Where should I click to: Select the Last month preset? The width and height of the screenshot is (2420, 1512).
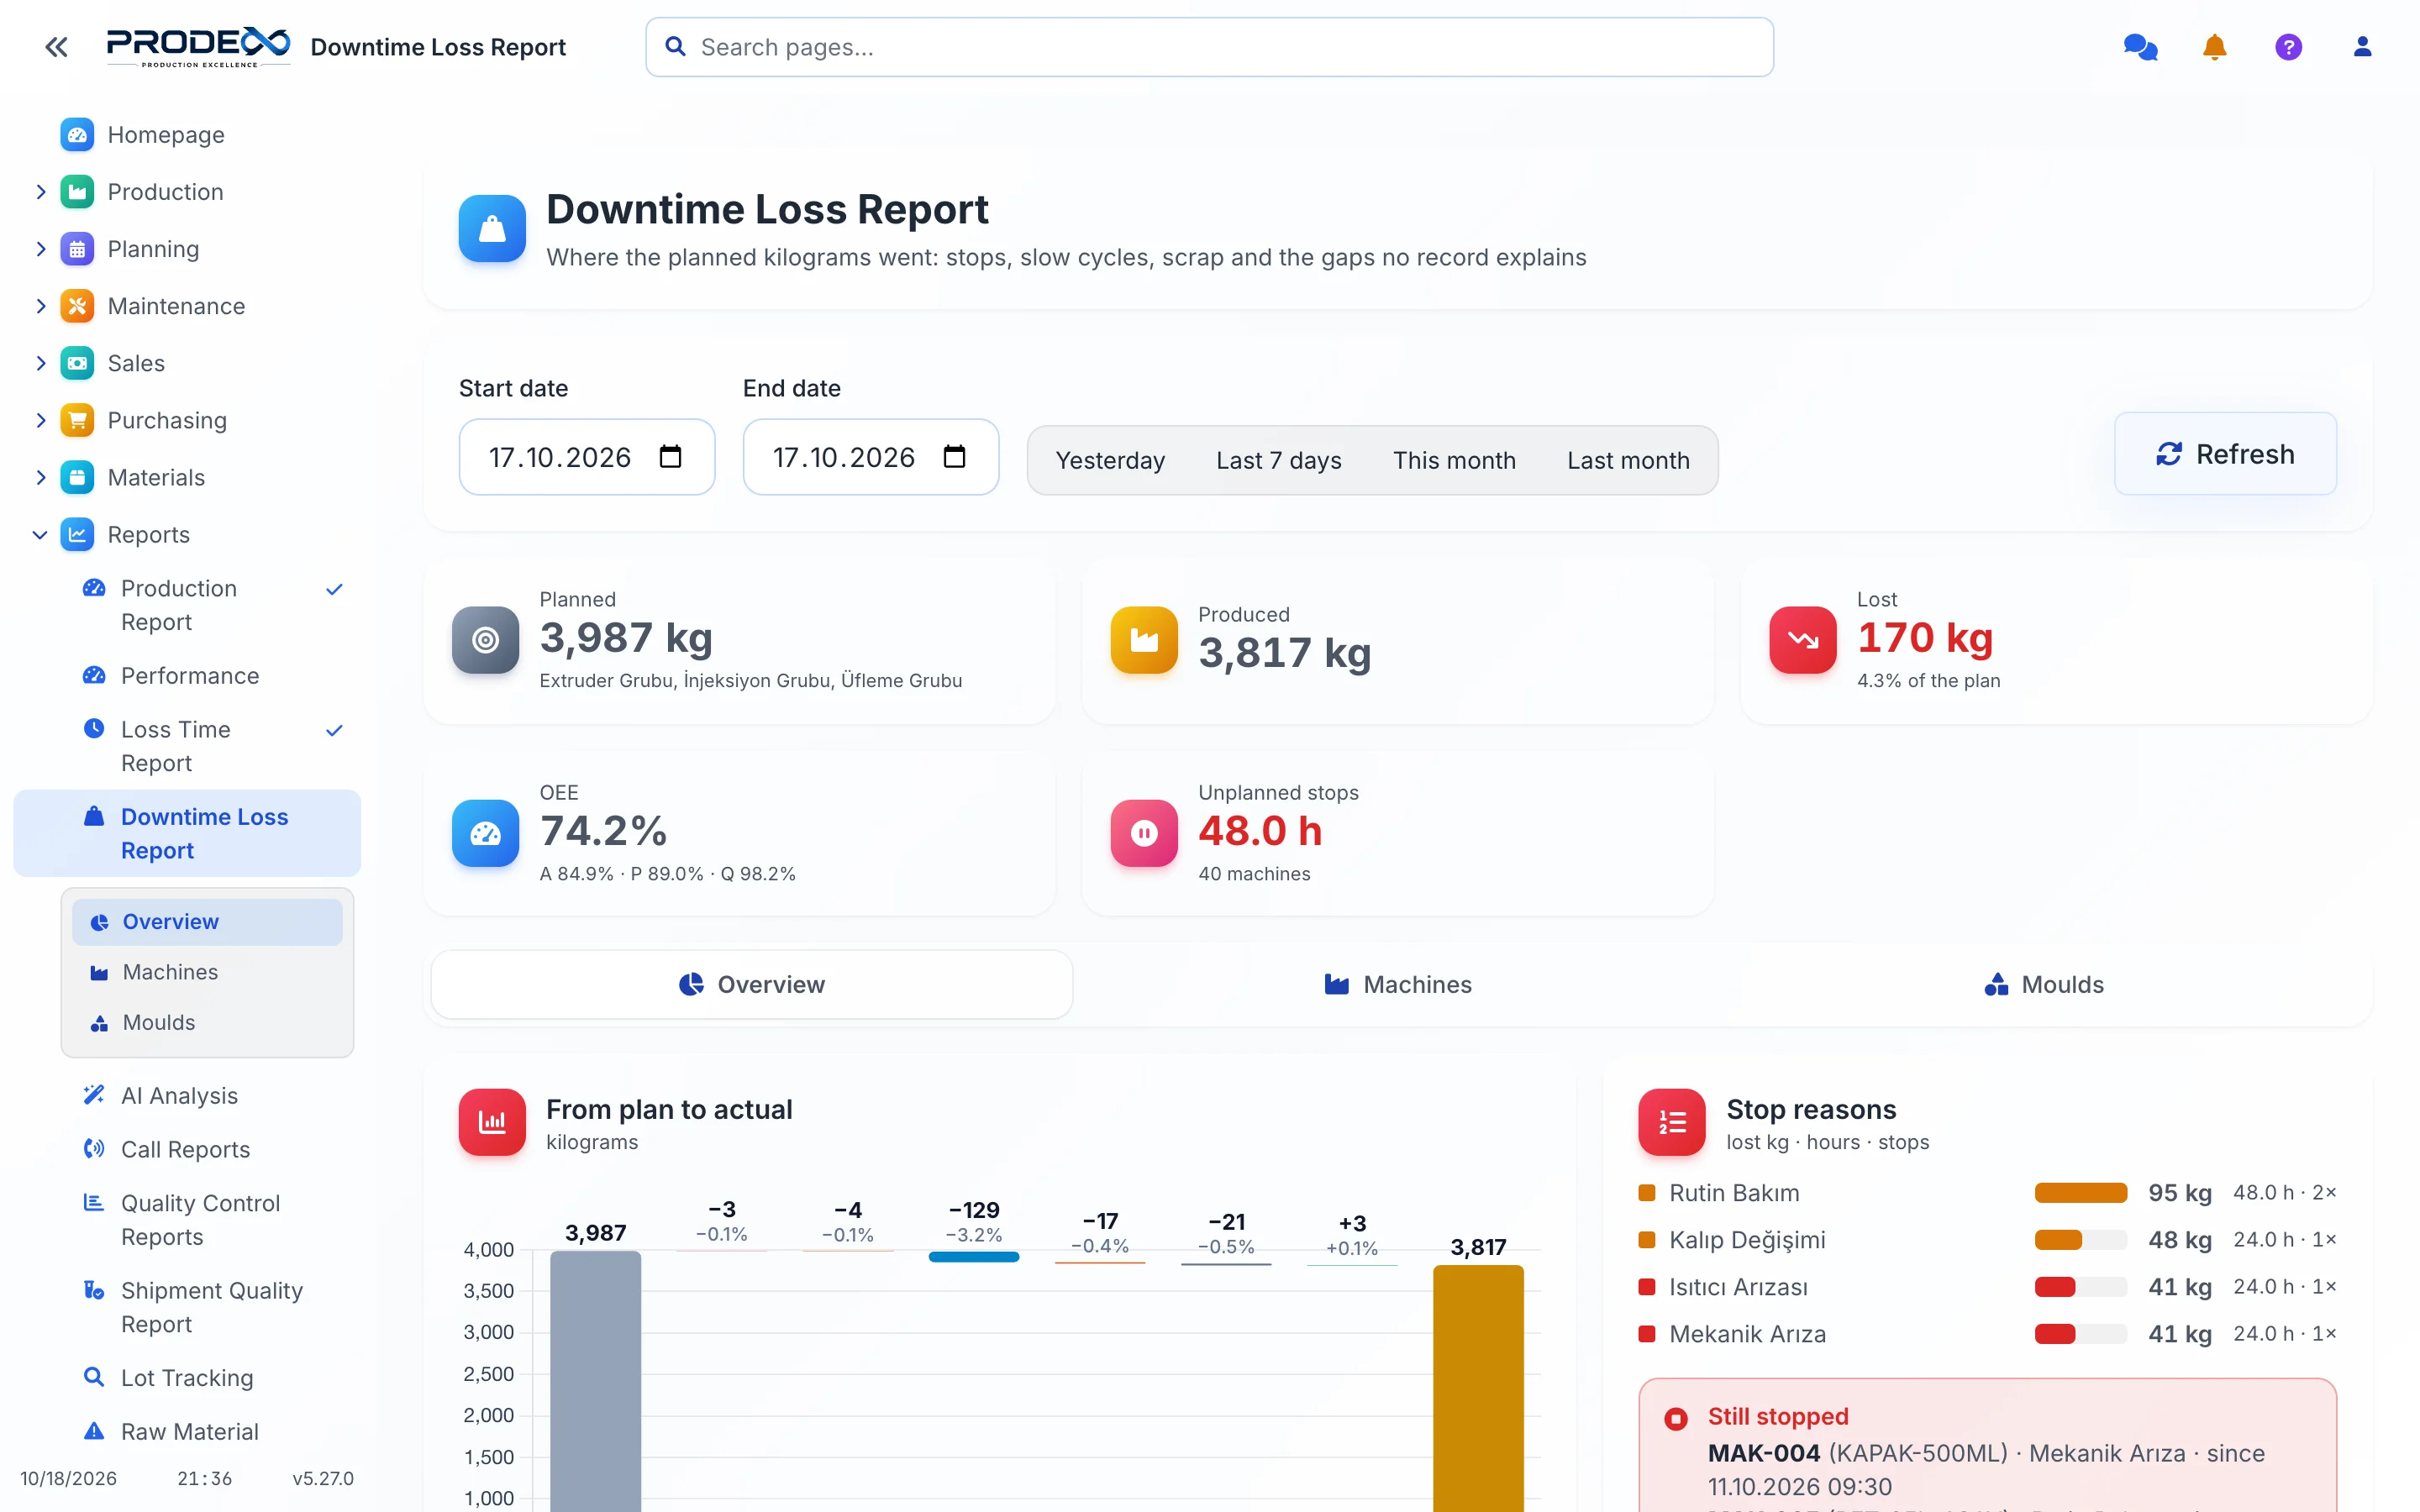(1628, 460)
